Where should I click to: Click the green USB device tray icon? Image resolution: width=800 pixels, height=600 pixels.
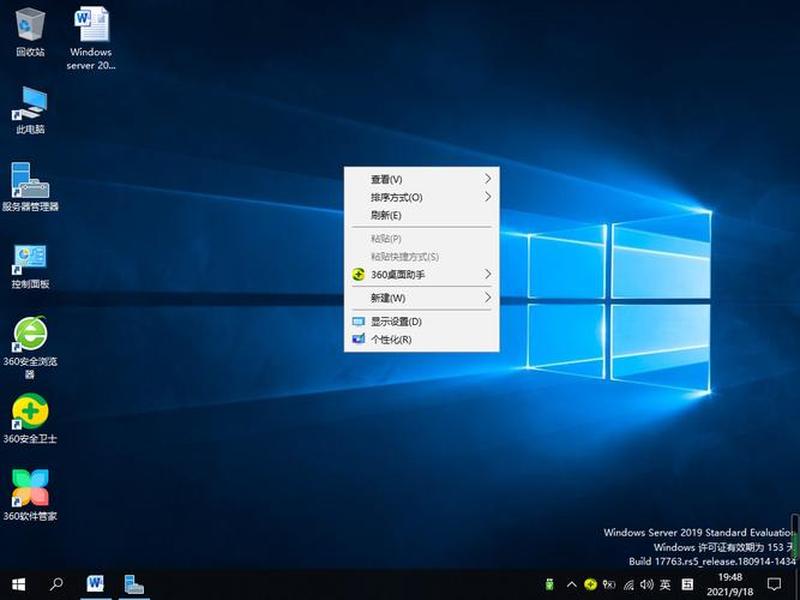pyautogui.click(x=549, y=584)
